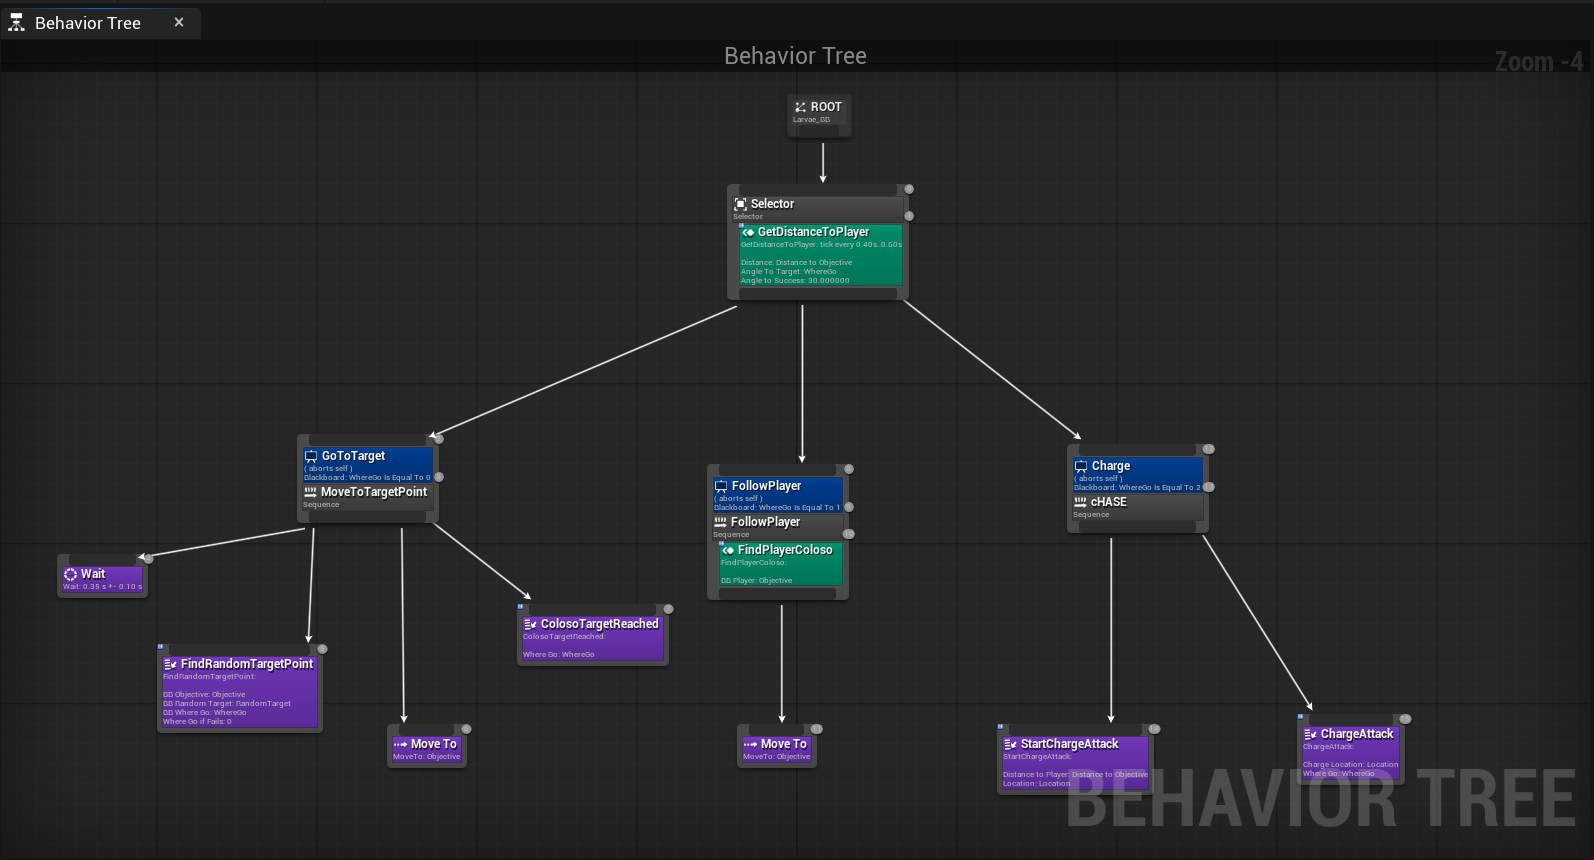This screenshot has height=860, width=1594.
Task: Select the GetDistanceToPlayer service block
Action: (x=821, y=255)
